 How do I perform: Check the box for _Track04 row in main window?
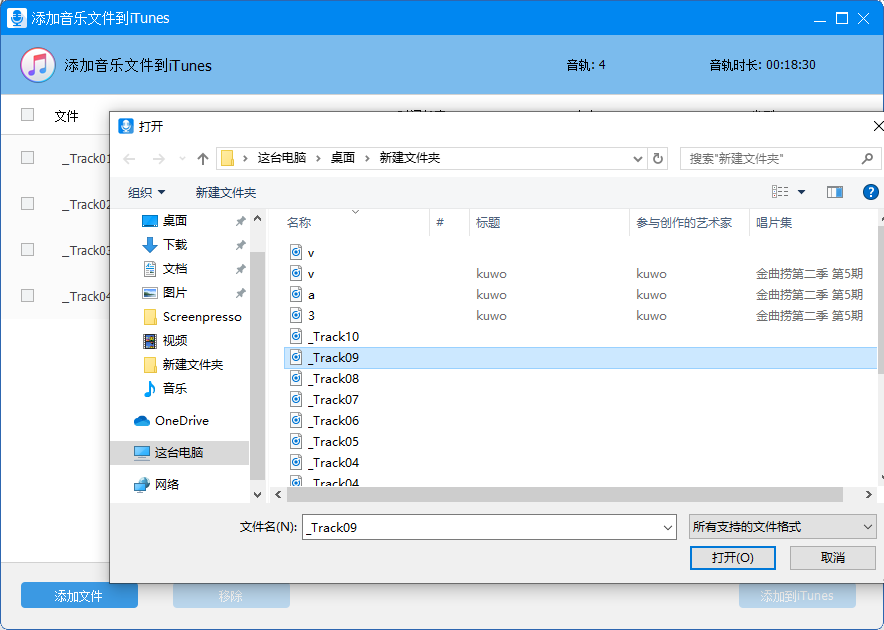coord(28,296)
